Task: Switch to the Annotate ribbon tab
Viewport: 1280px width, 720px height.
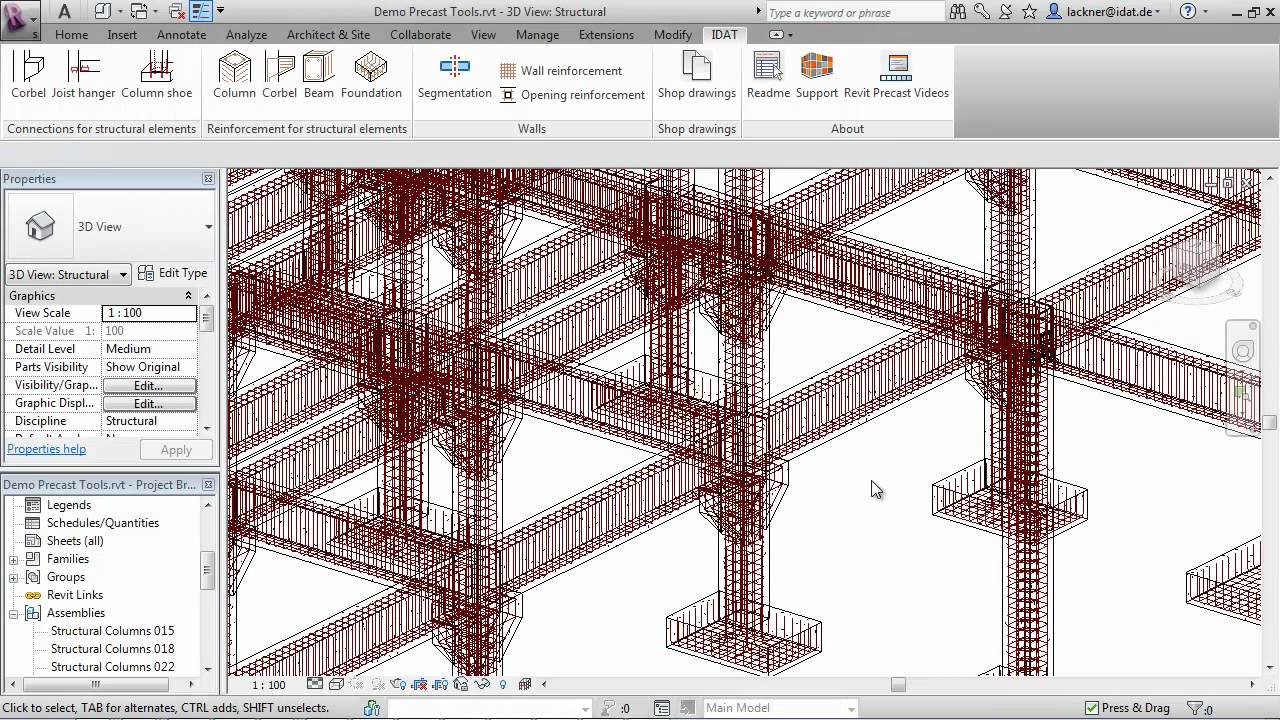Action: 181,34
